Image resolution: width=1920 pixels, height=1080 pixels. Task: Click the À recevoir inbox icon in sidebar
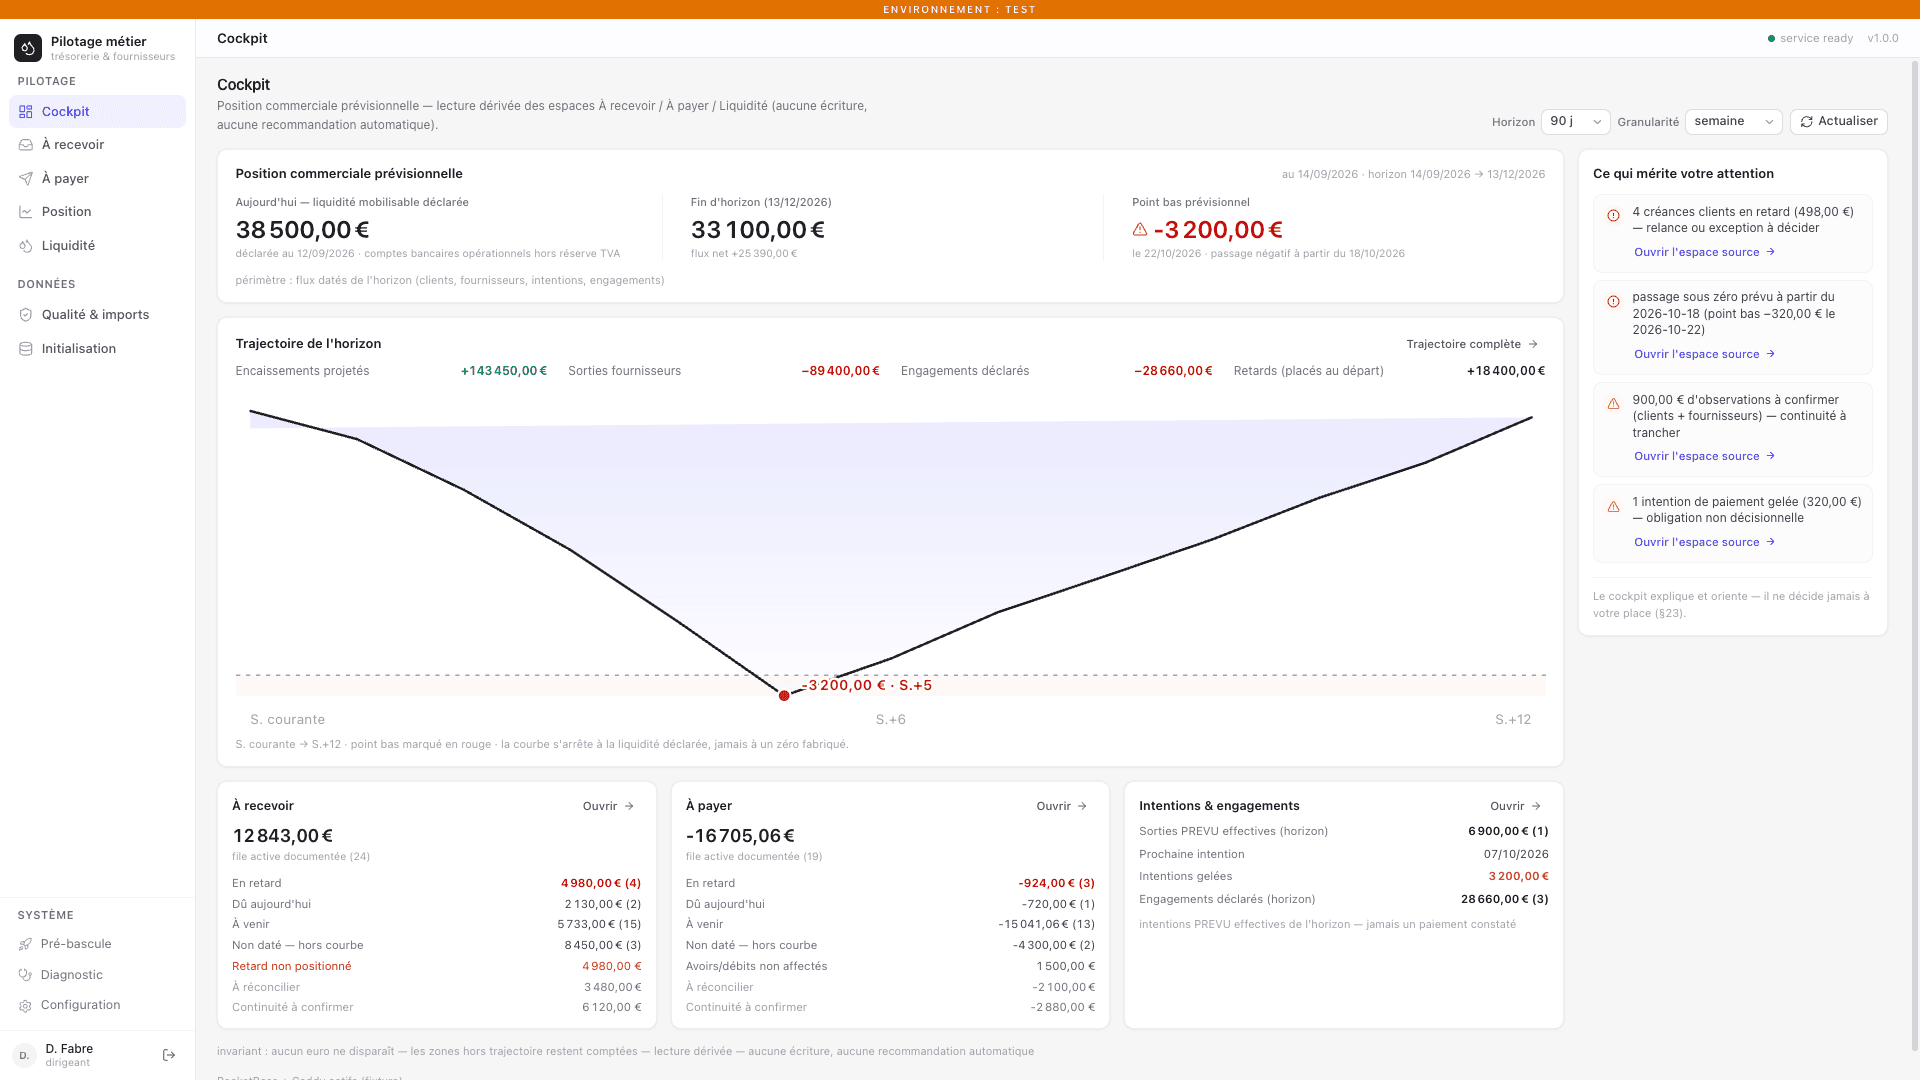tap(26, 145)
